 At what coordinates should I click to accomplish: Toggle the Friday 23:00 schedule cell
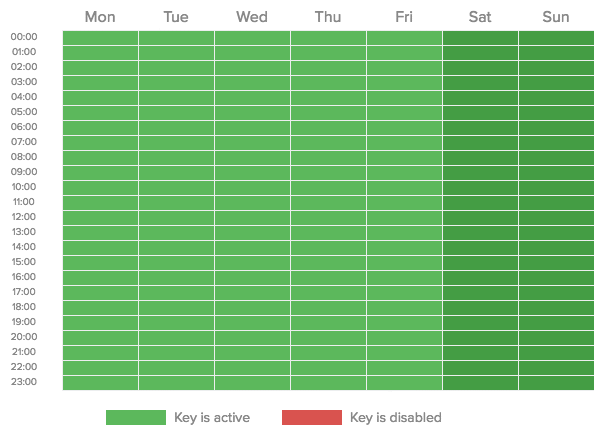404,383
